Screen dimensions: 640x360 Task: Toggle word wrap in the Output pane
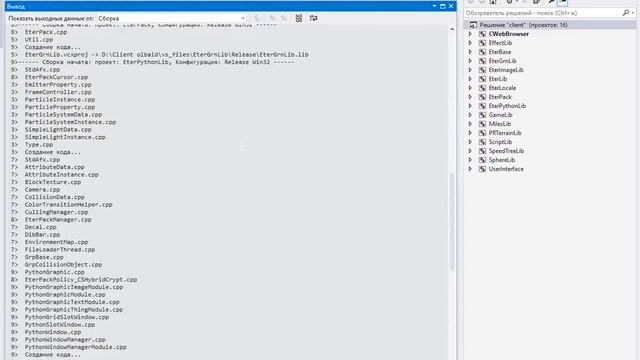[313, 18]
